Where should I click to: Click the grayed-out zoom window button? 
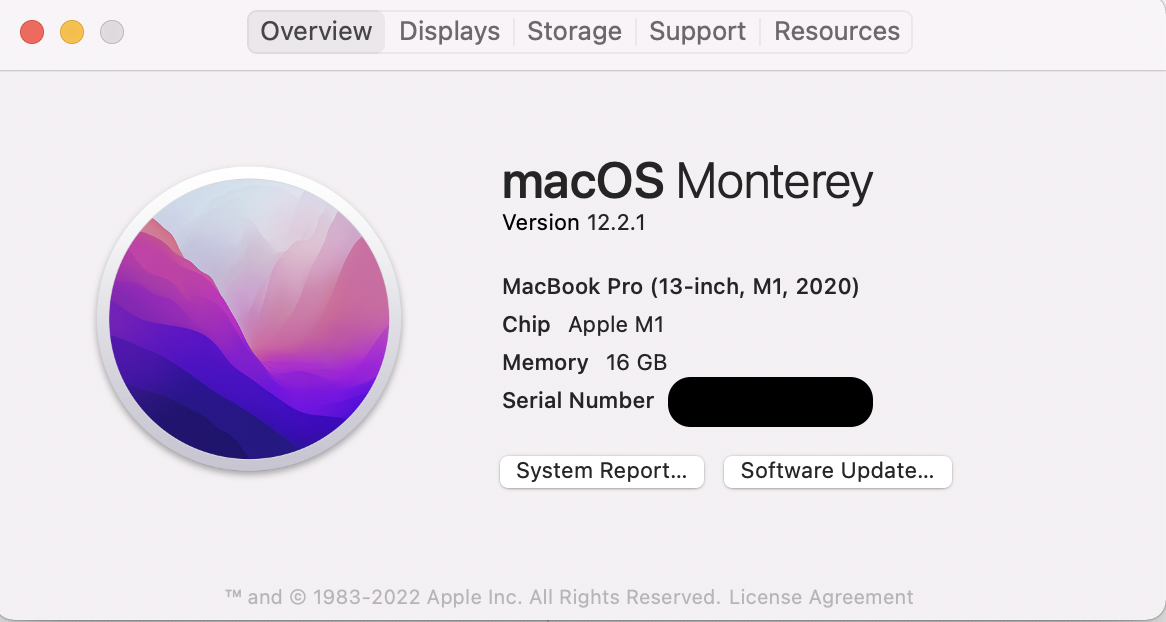click(x=112, y=32)
